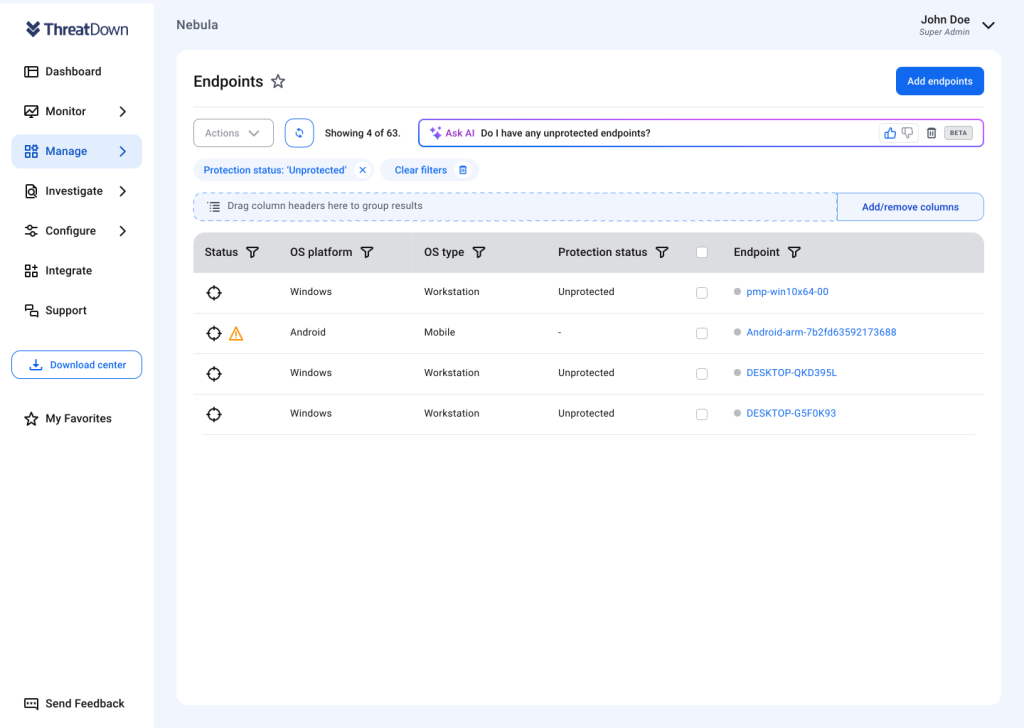Open endpoint link pmp-win10x64-00
Viewport: 1024px width, 728px height.
(787, 293)
